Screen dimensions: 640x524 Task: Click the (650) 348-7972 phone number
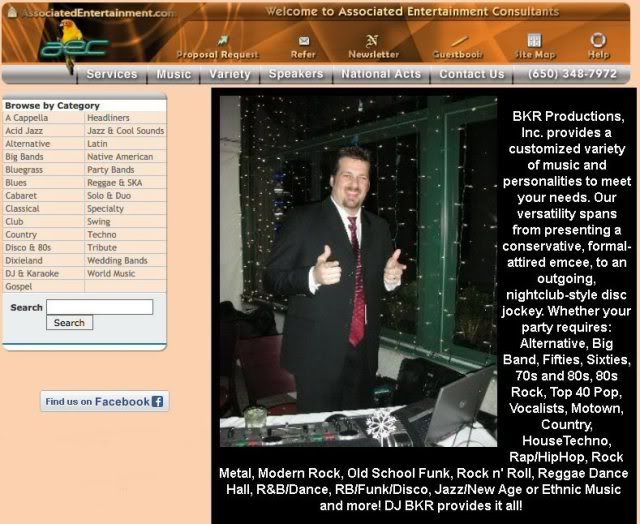coord(572,74)
